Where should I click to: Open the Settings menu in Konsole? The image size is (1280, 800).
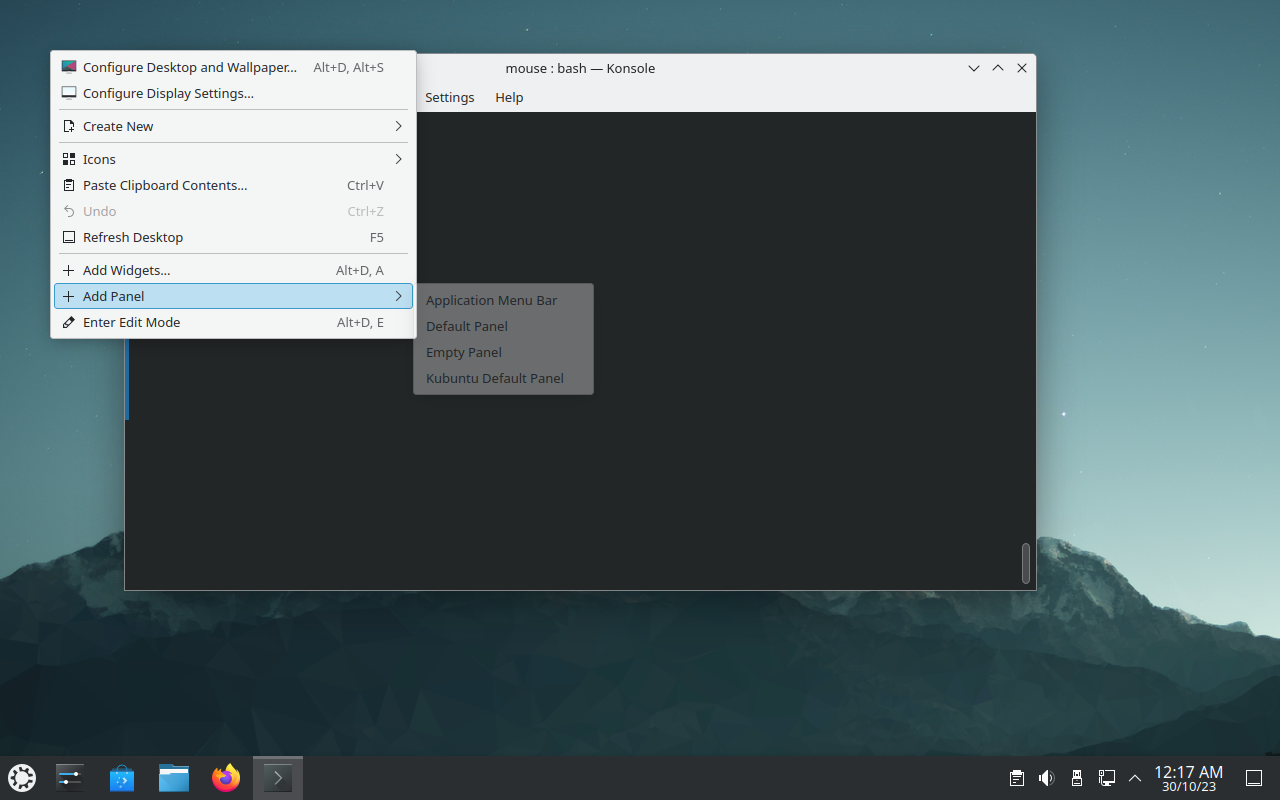click(449, 97)
